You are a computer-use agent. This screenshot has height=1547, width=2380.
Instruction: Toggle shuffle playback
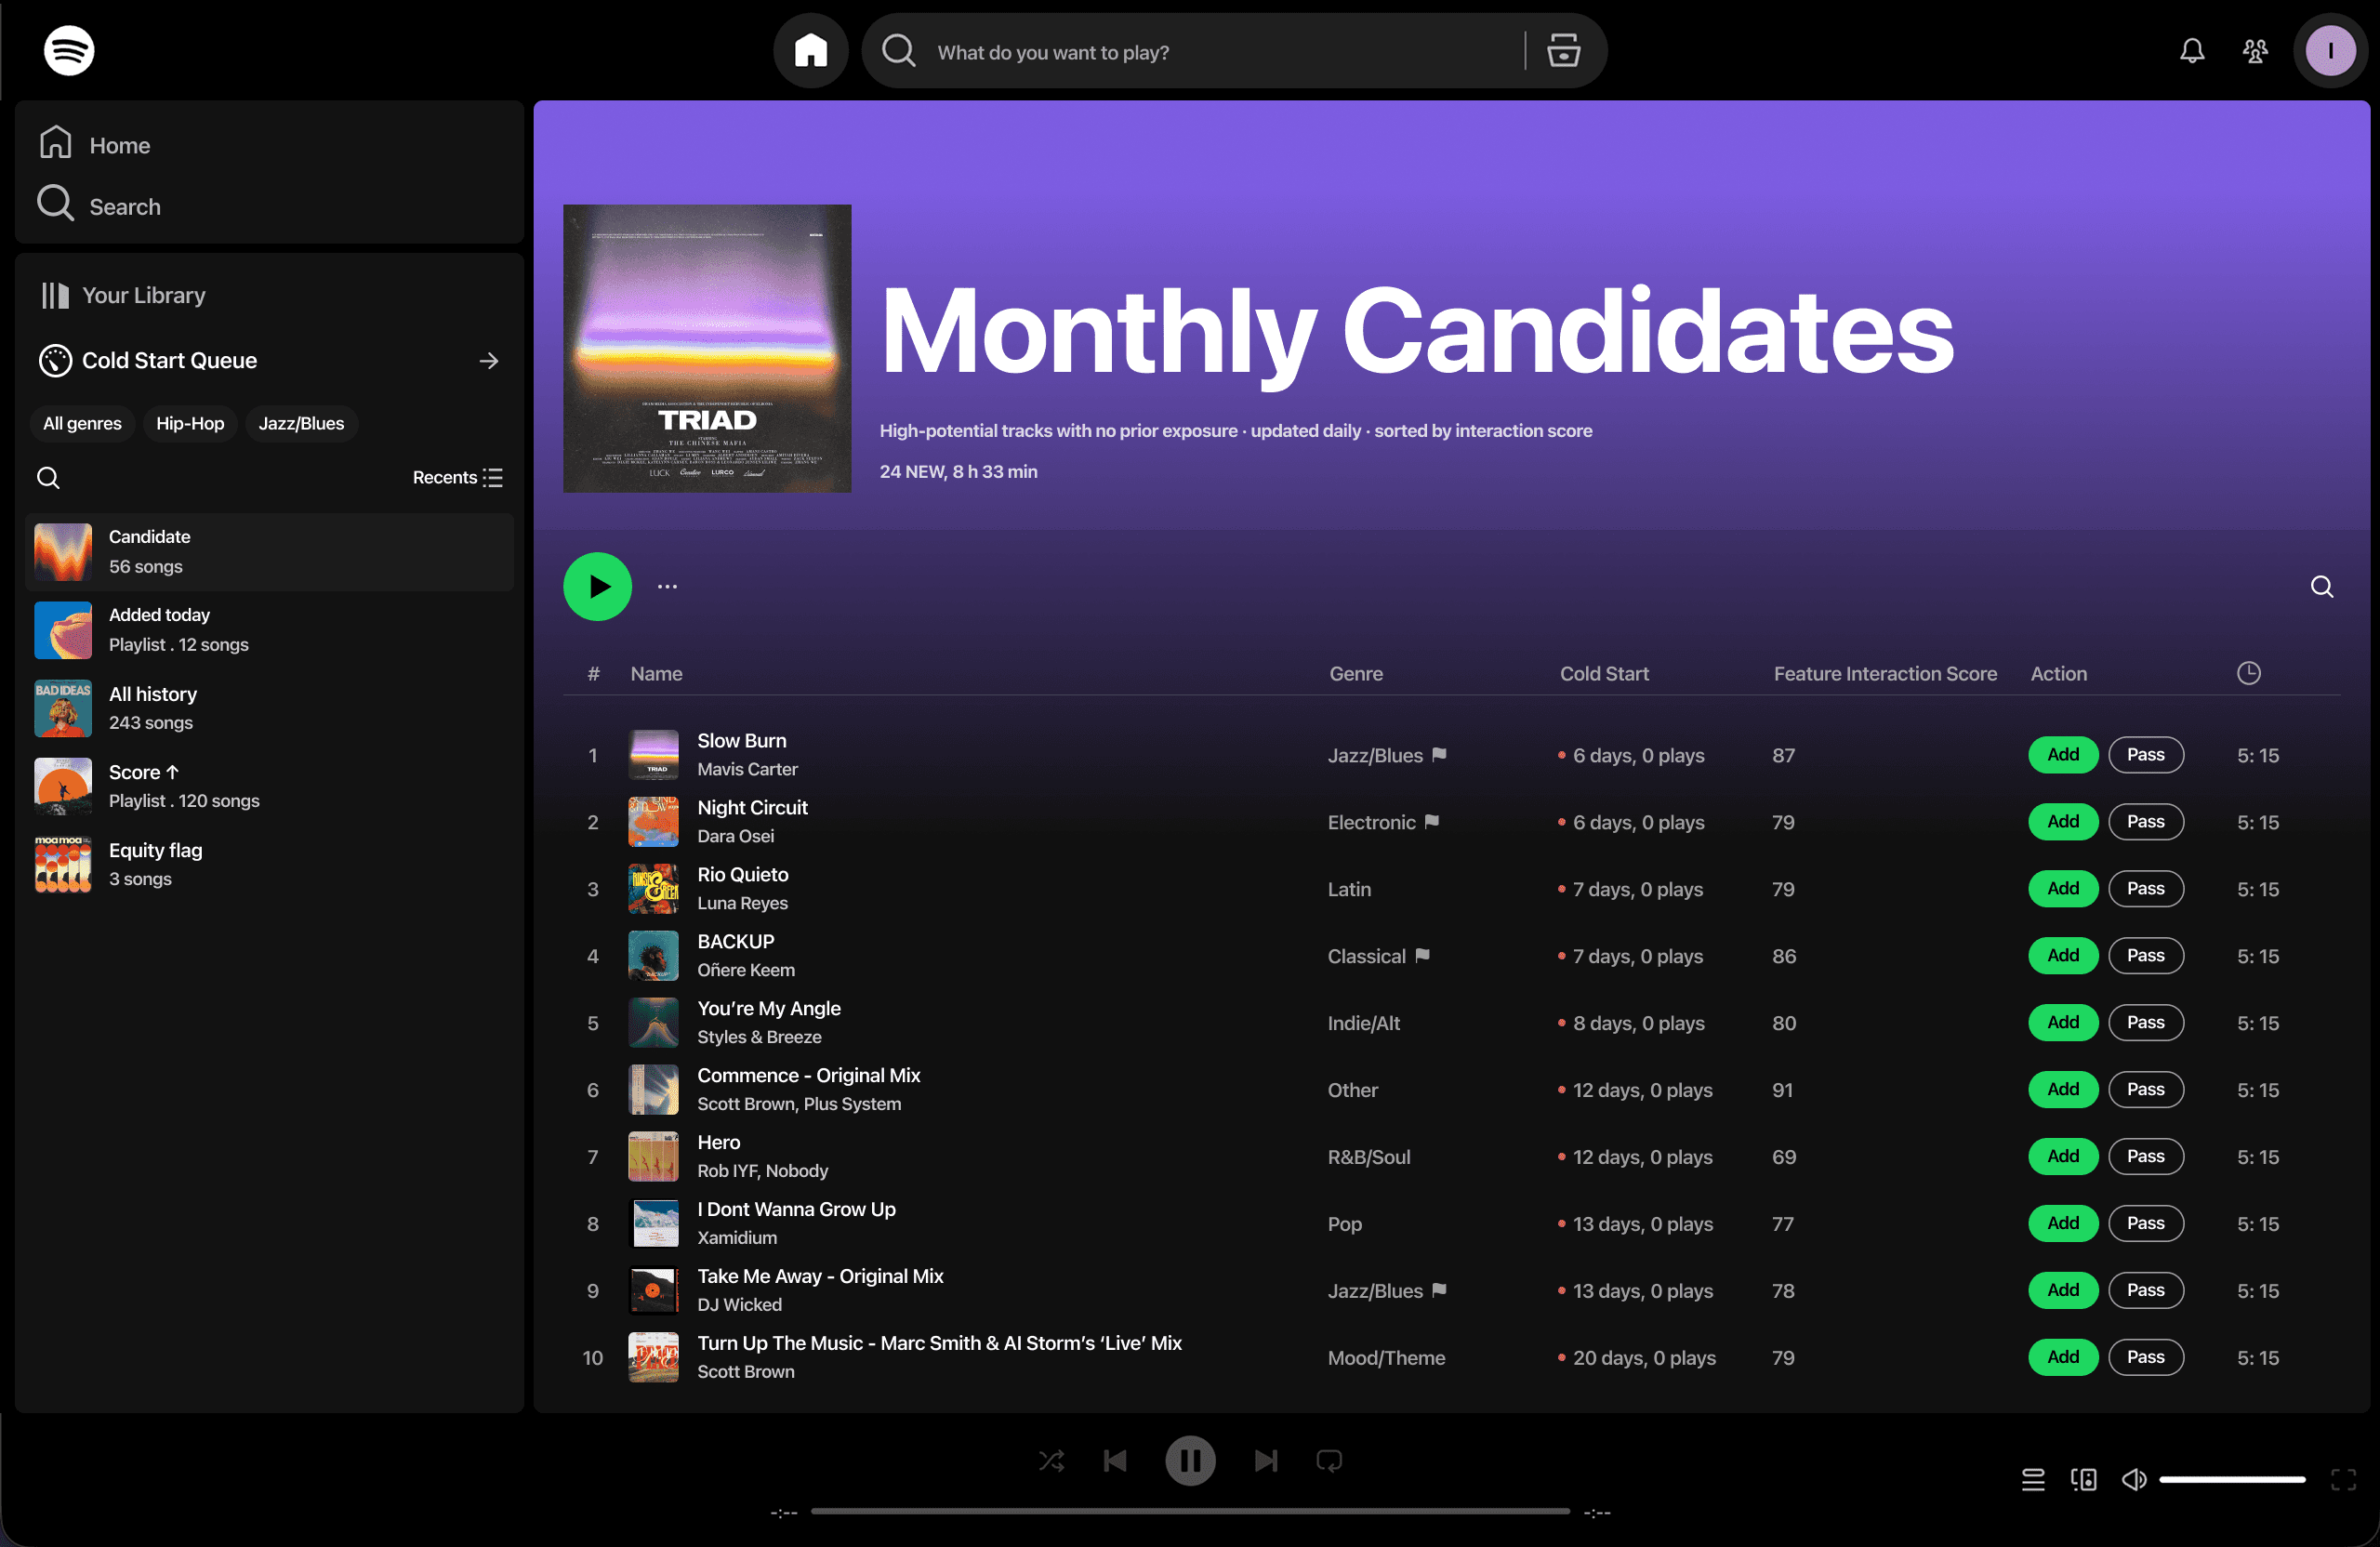(1051, 1461)
